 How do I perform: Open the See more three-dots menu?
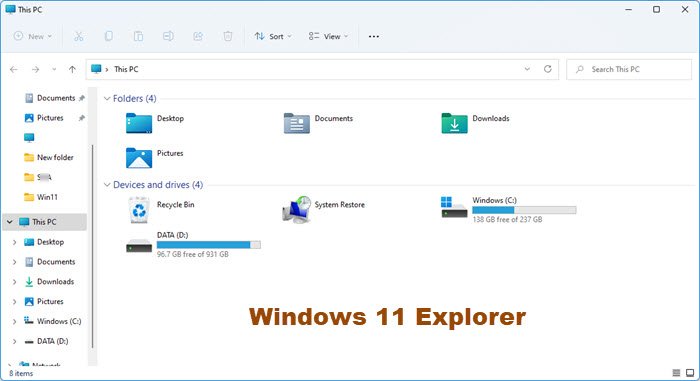coord(374,37)
